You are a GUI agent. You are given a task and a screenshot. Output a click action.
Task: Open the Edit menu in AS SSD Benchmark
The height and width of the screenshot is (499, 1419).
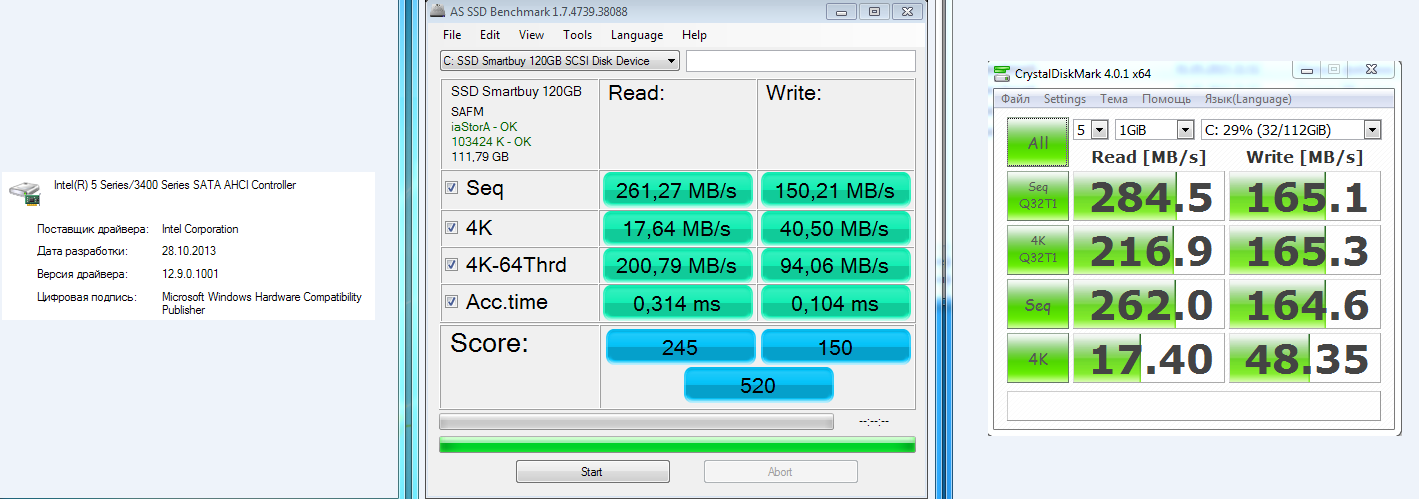coord(490,35)
